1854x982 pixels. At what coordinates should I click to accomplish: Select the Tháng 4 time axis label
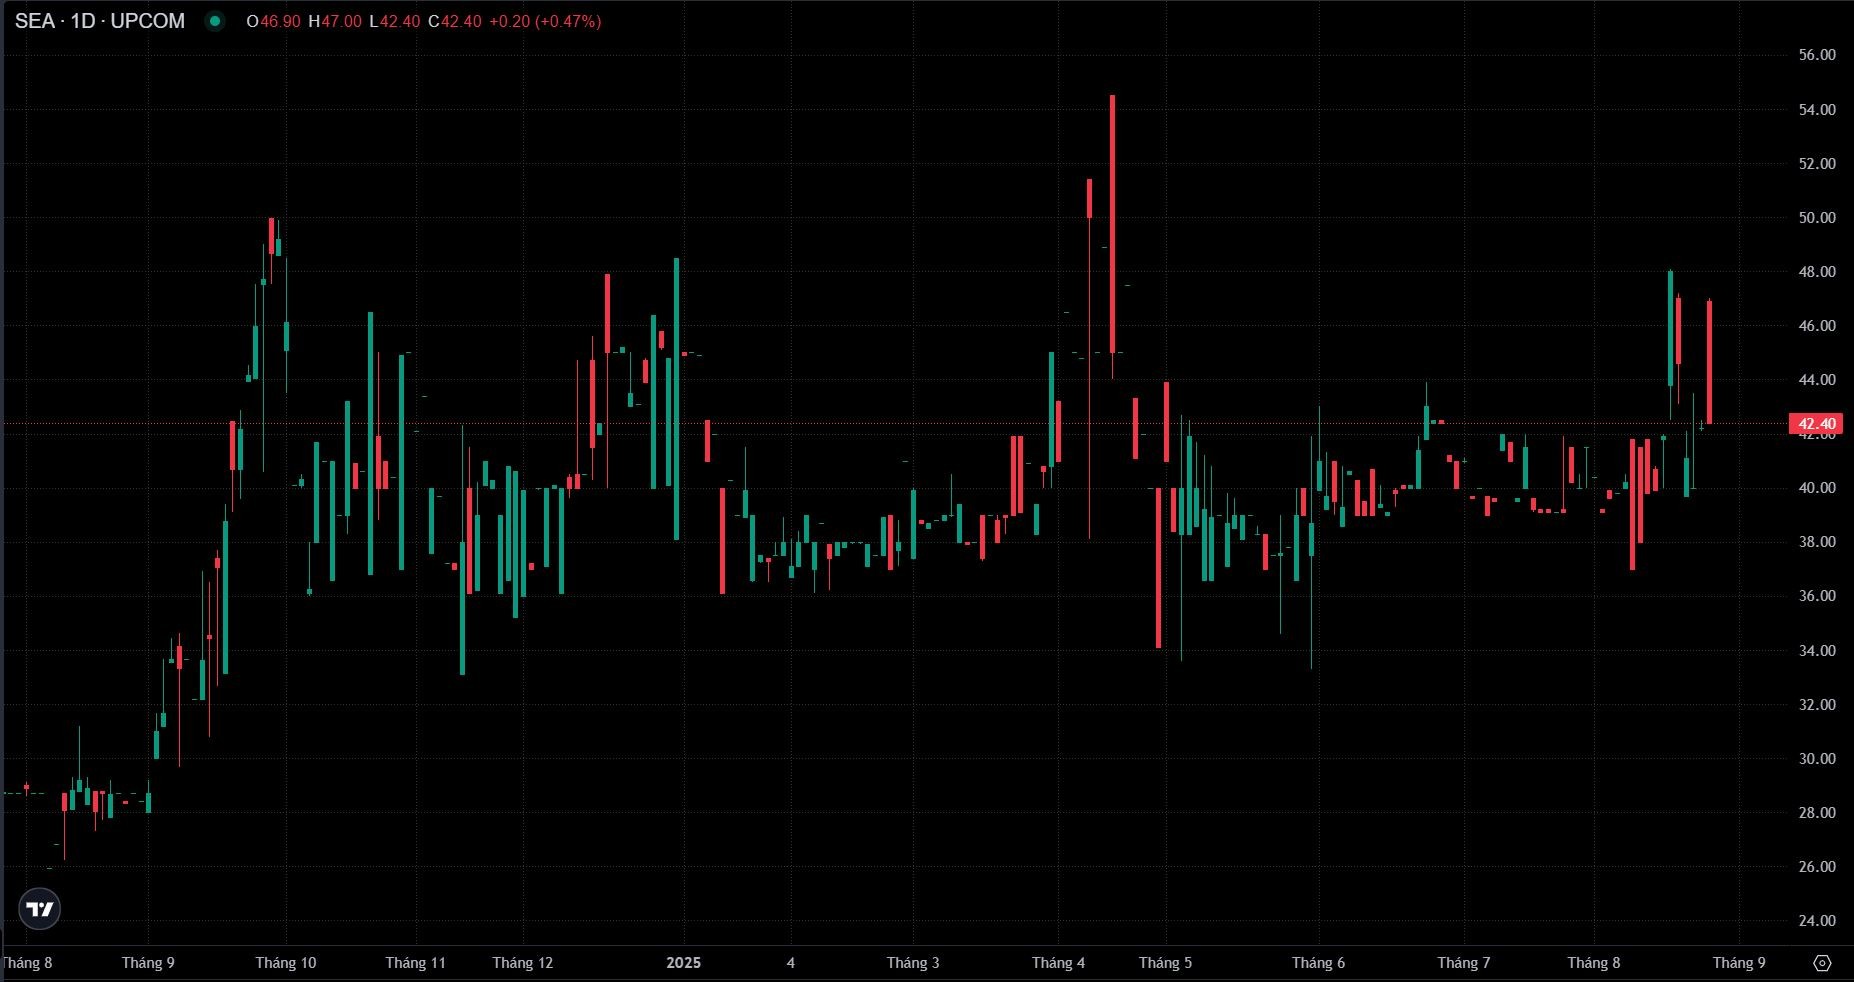pyautogui.click(x=1058, y=963)
